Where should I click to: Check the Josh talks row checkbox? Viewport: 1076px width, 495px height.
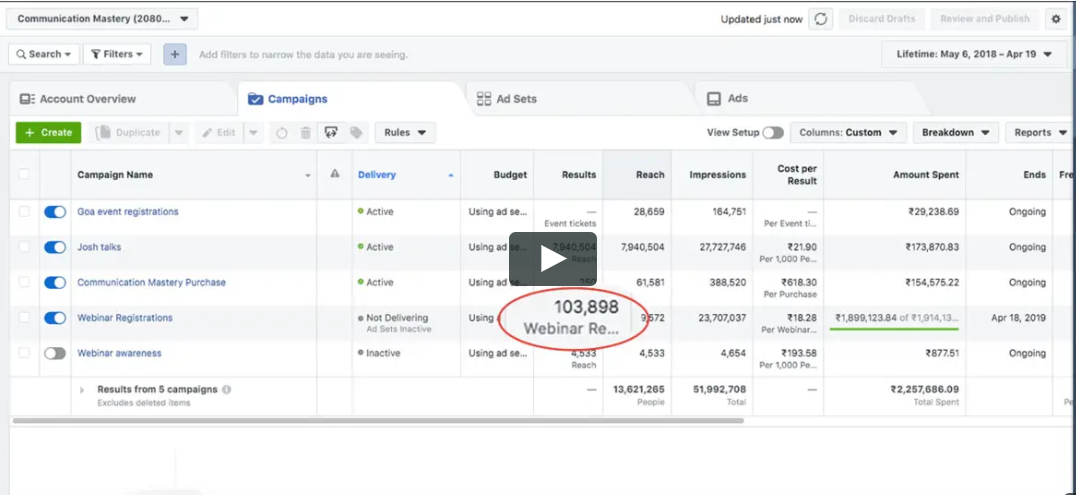(x=24, y=247)
